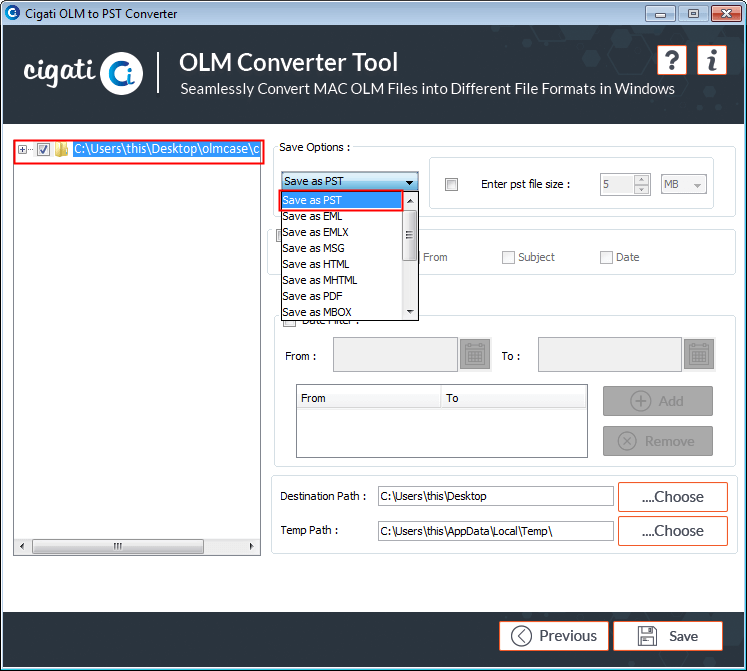747x671 pixels.
Task: Go back with the Previous button
Action: coord(554,636)
